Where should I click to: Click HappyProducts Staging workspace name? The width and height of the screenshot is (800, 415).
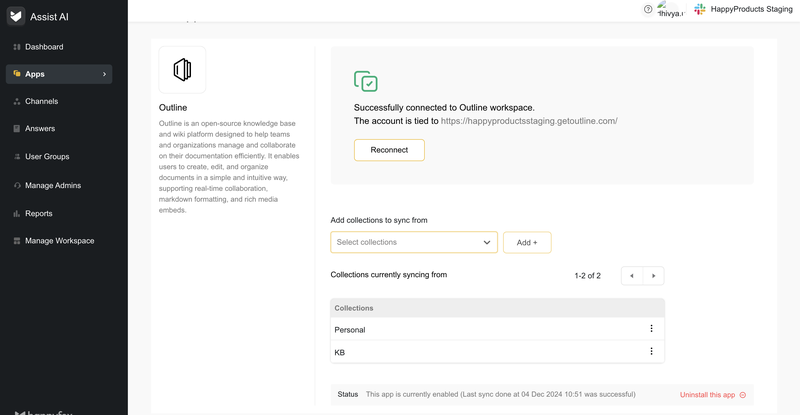click(752, 9)
